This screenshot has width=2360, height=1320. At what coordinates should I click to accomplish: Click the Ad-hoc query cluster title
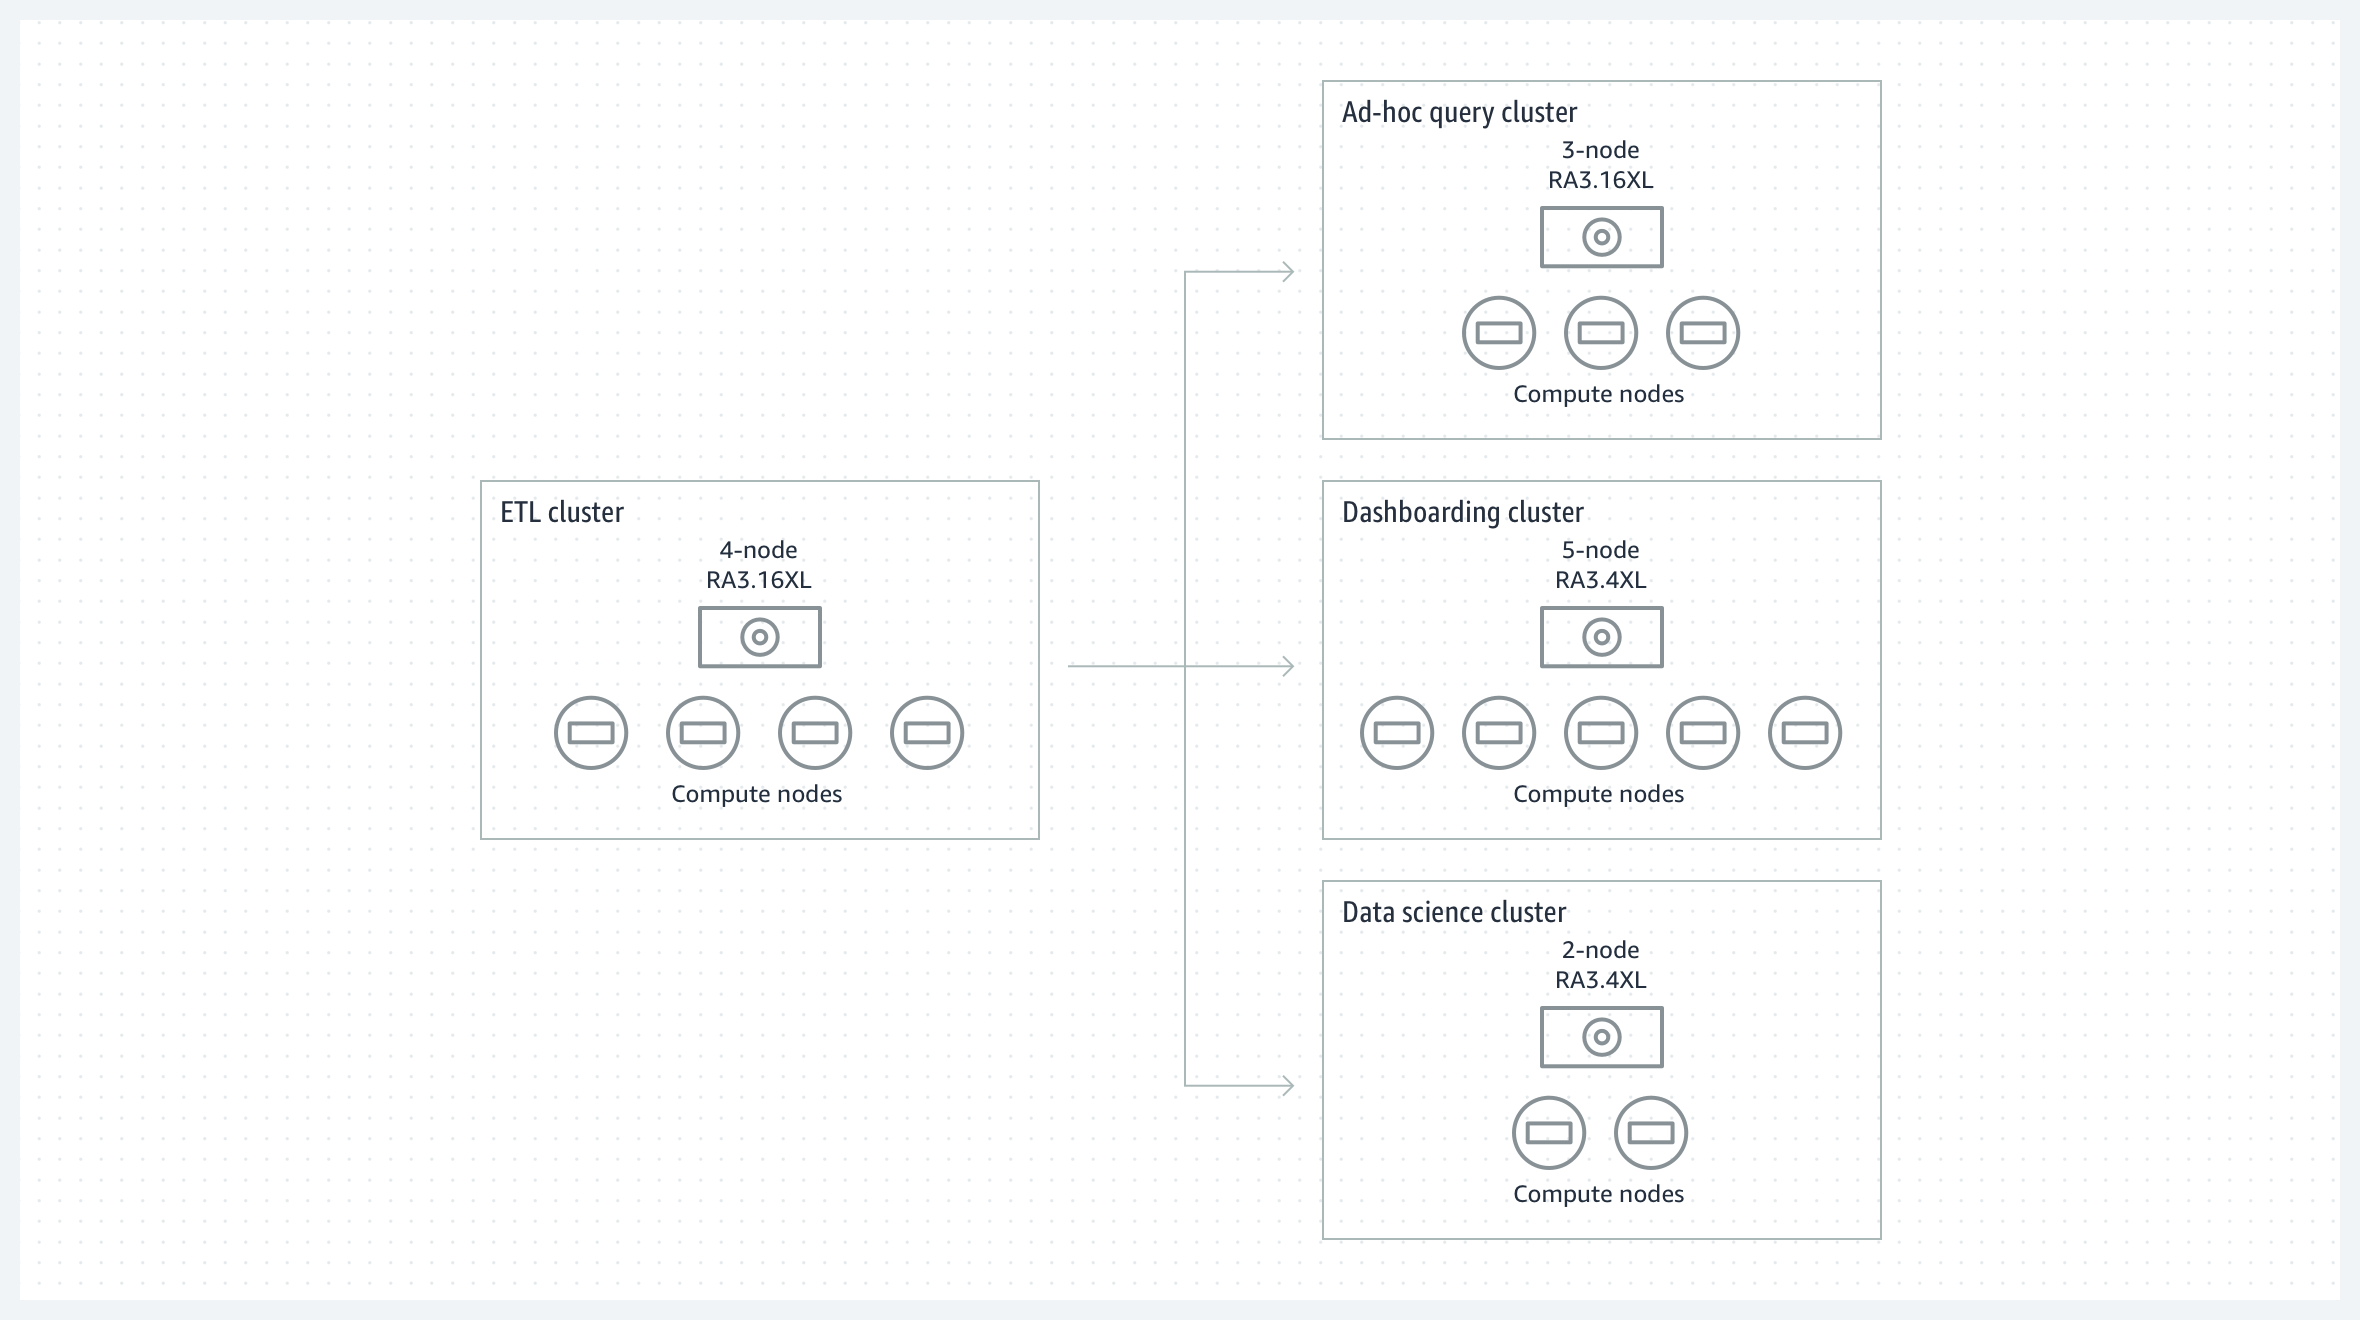pyautogui.click(x=1459, y=112)
